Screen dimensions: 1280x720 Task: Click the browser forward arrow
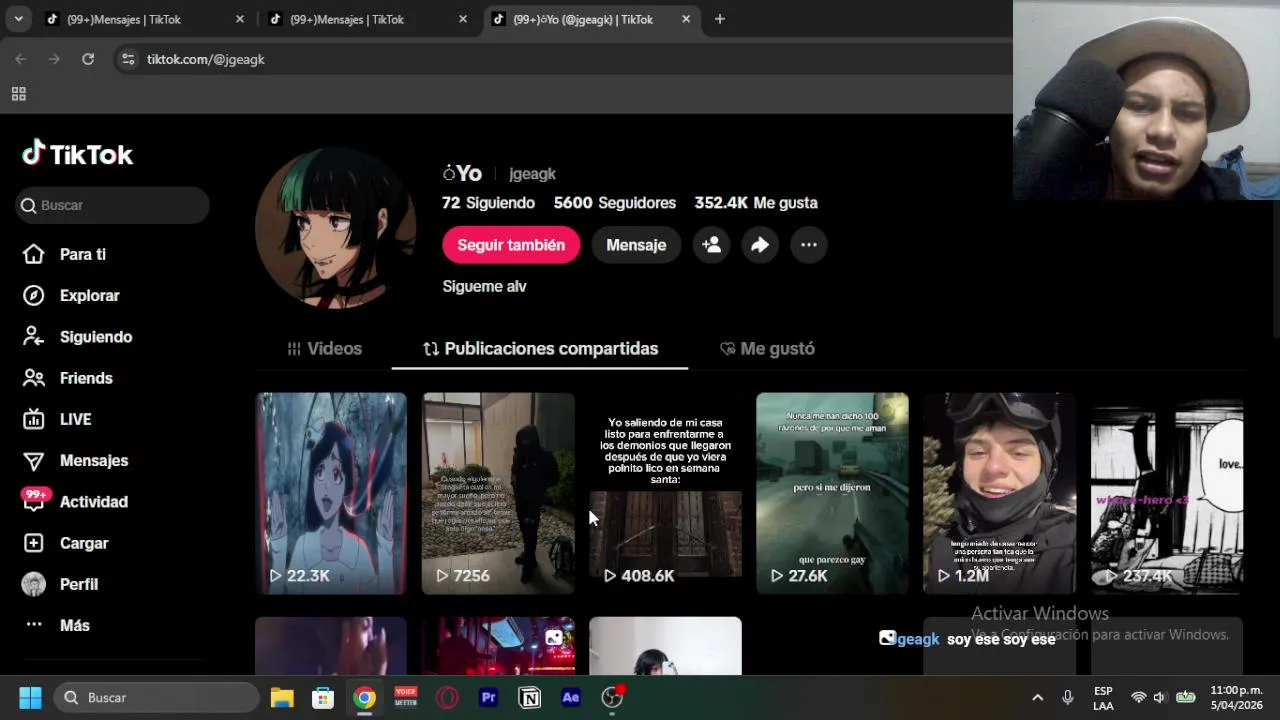click(x=54, y=59)
